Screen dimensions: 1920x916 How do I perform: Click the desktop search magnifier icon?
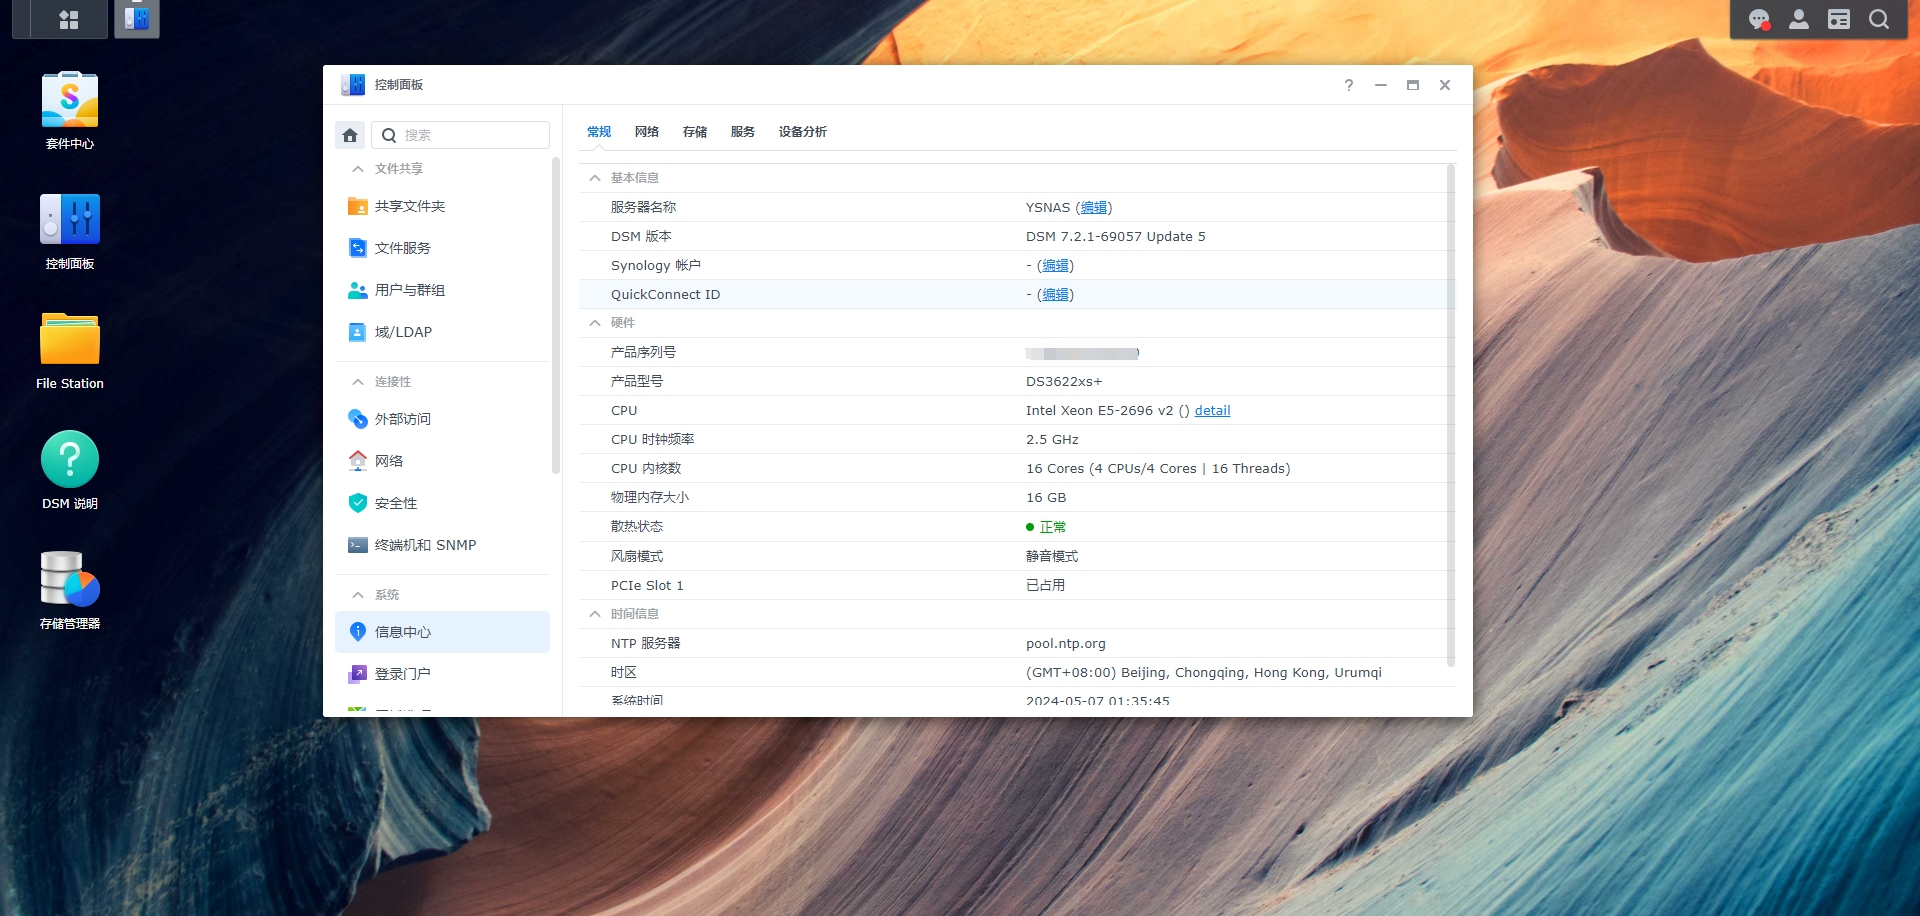[x=1879, y=19]
